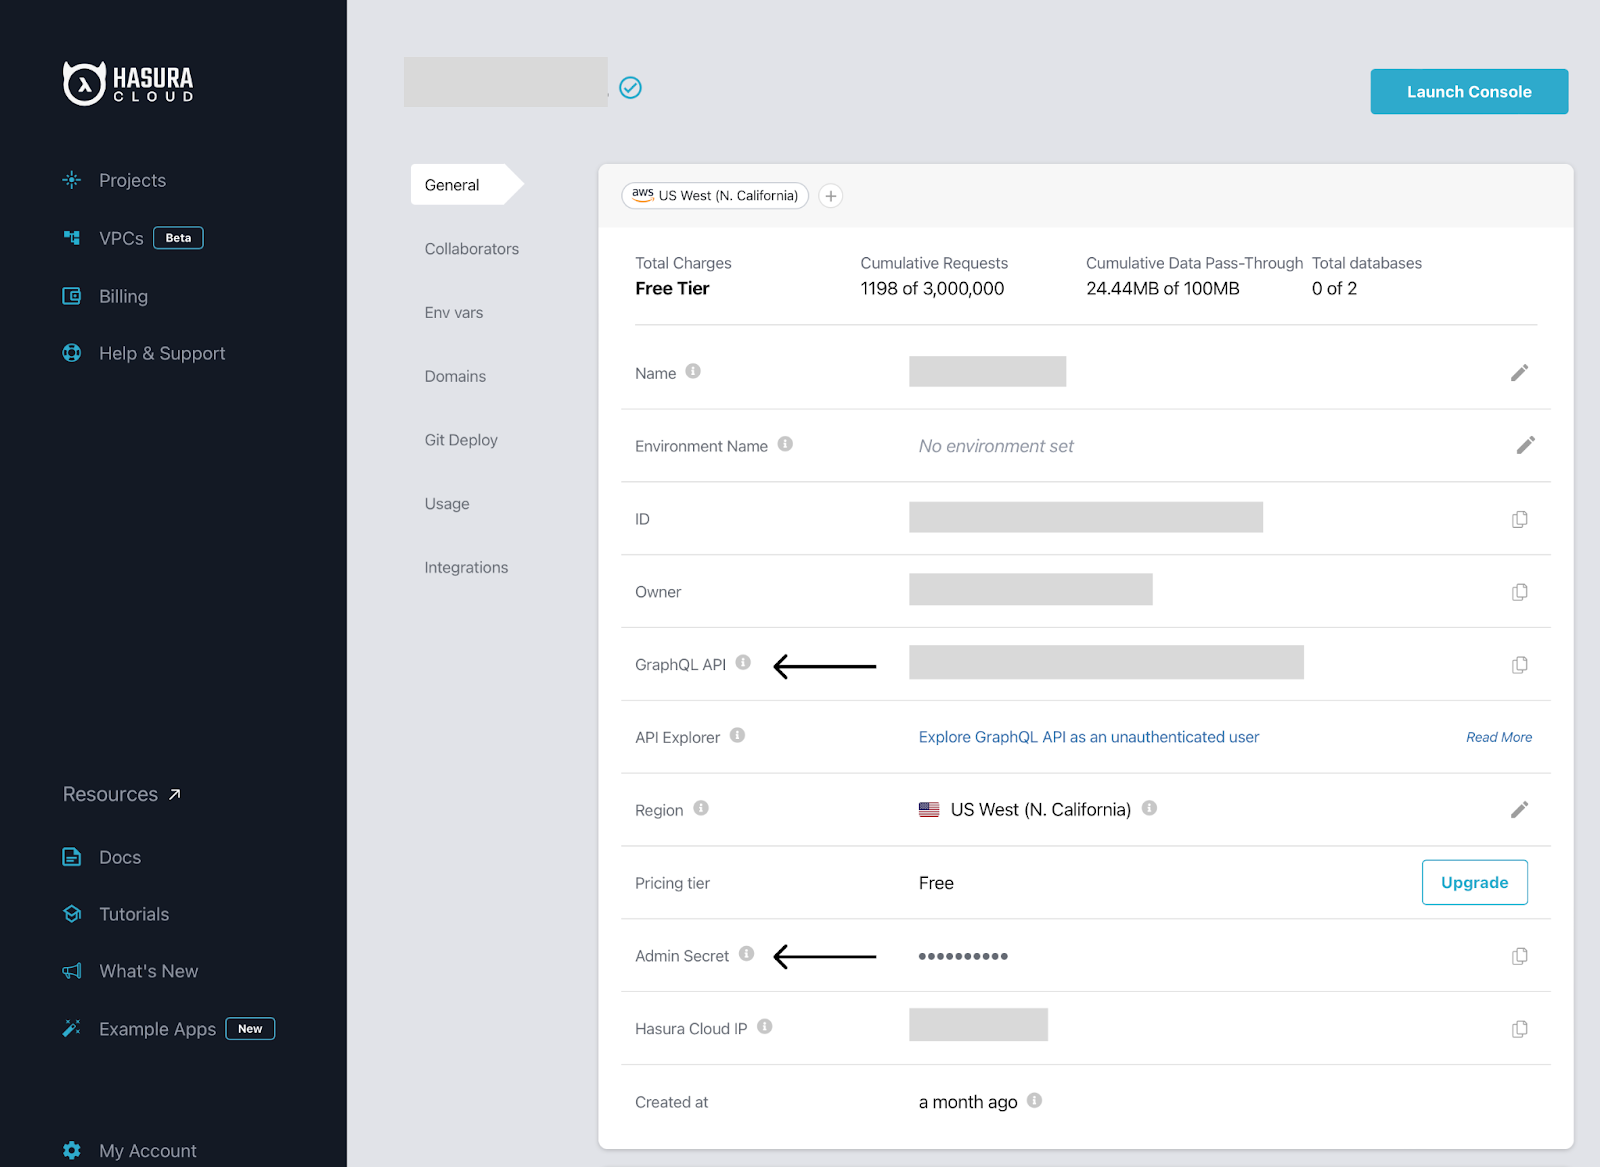Image resolution: width=1600 pixels, height=1167 pixels.
Task: Click the What's New megaphone icon
Action: (72, 971)
